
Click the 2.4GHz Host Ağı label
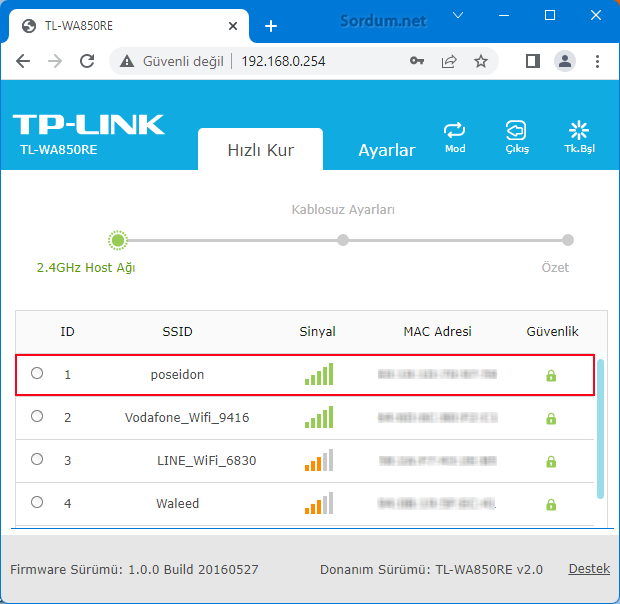tap(86, 268)
